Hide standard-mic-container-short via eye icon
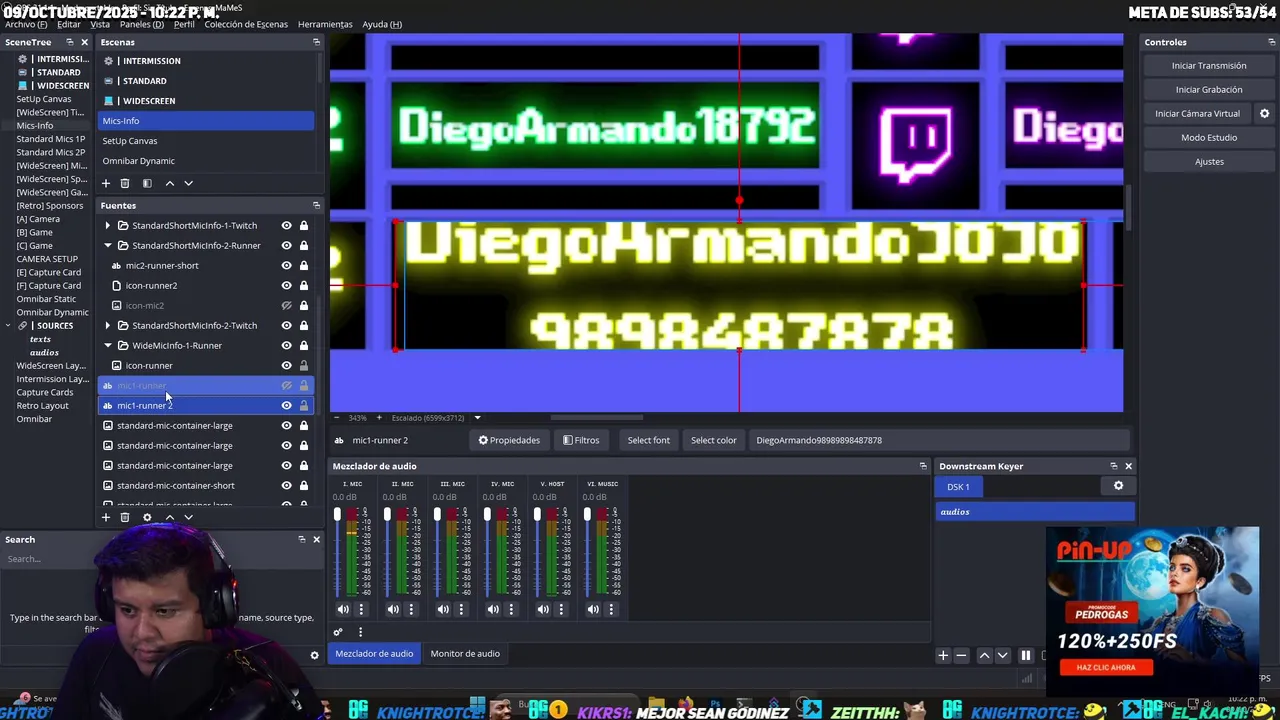This screenshot has height=720, width=1280. (x=286, y=486)
